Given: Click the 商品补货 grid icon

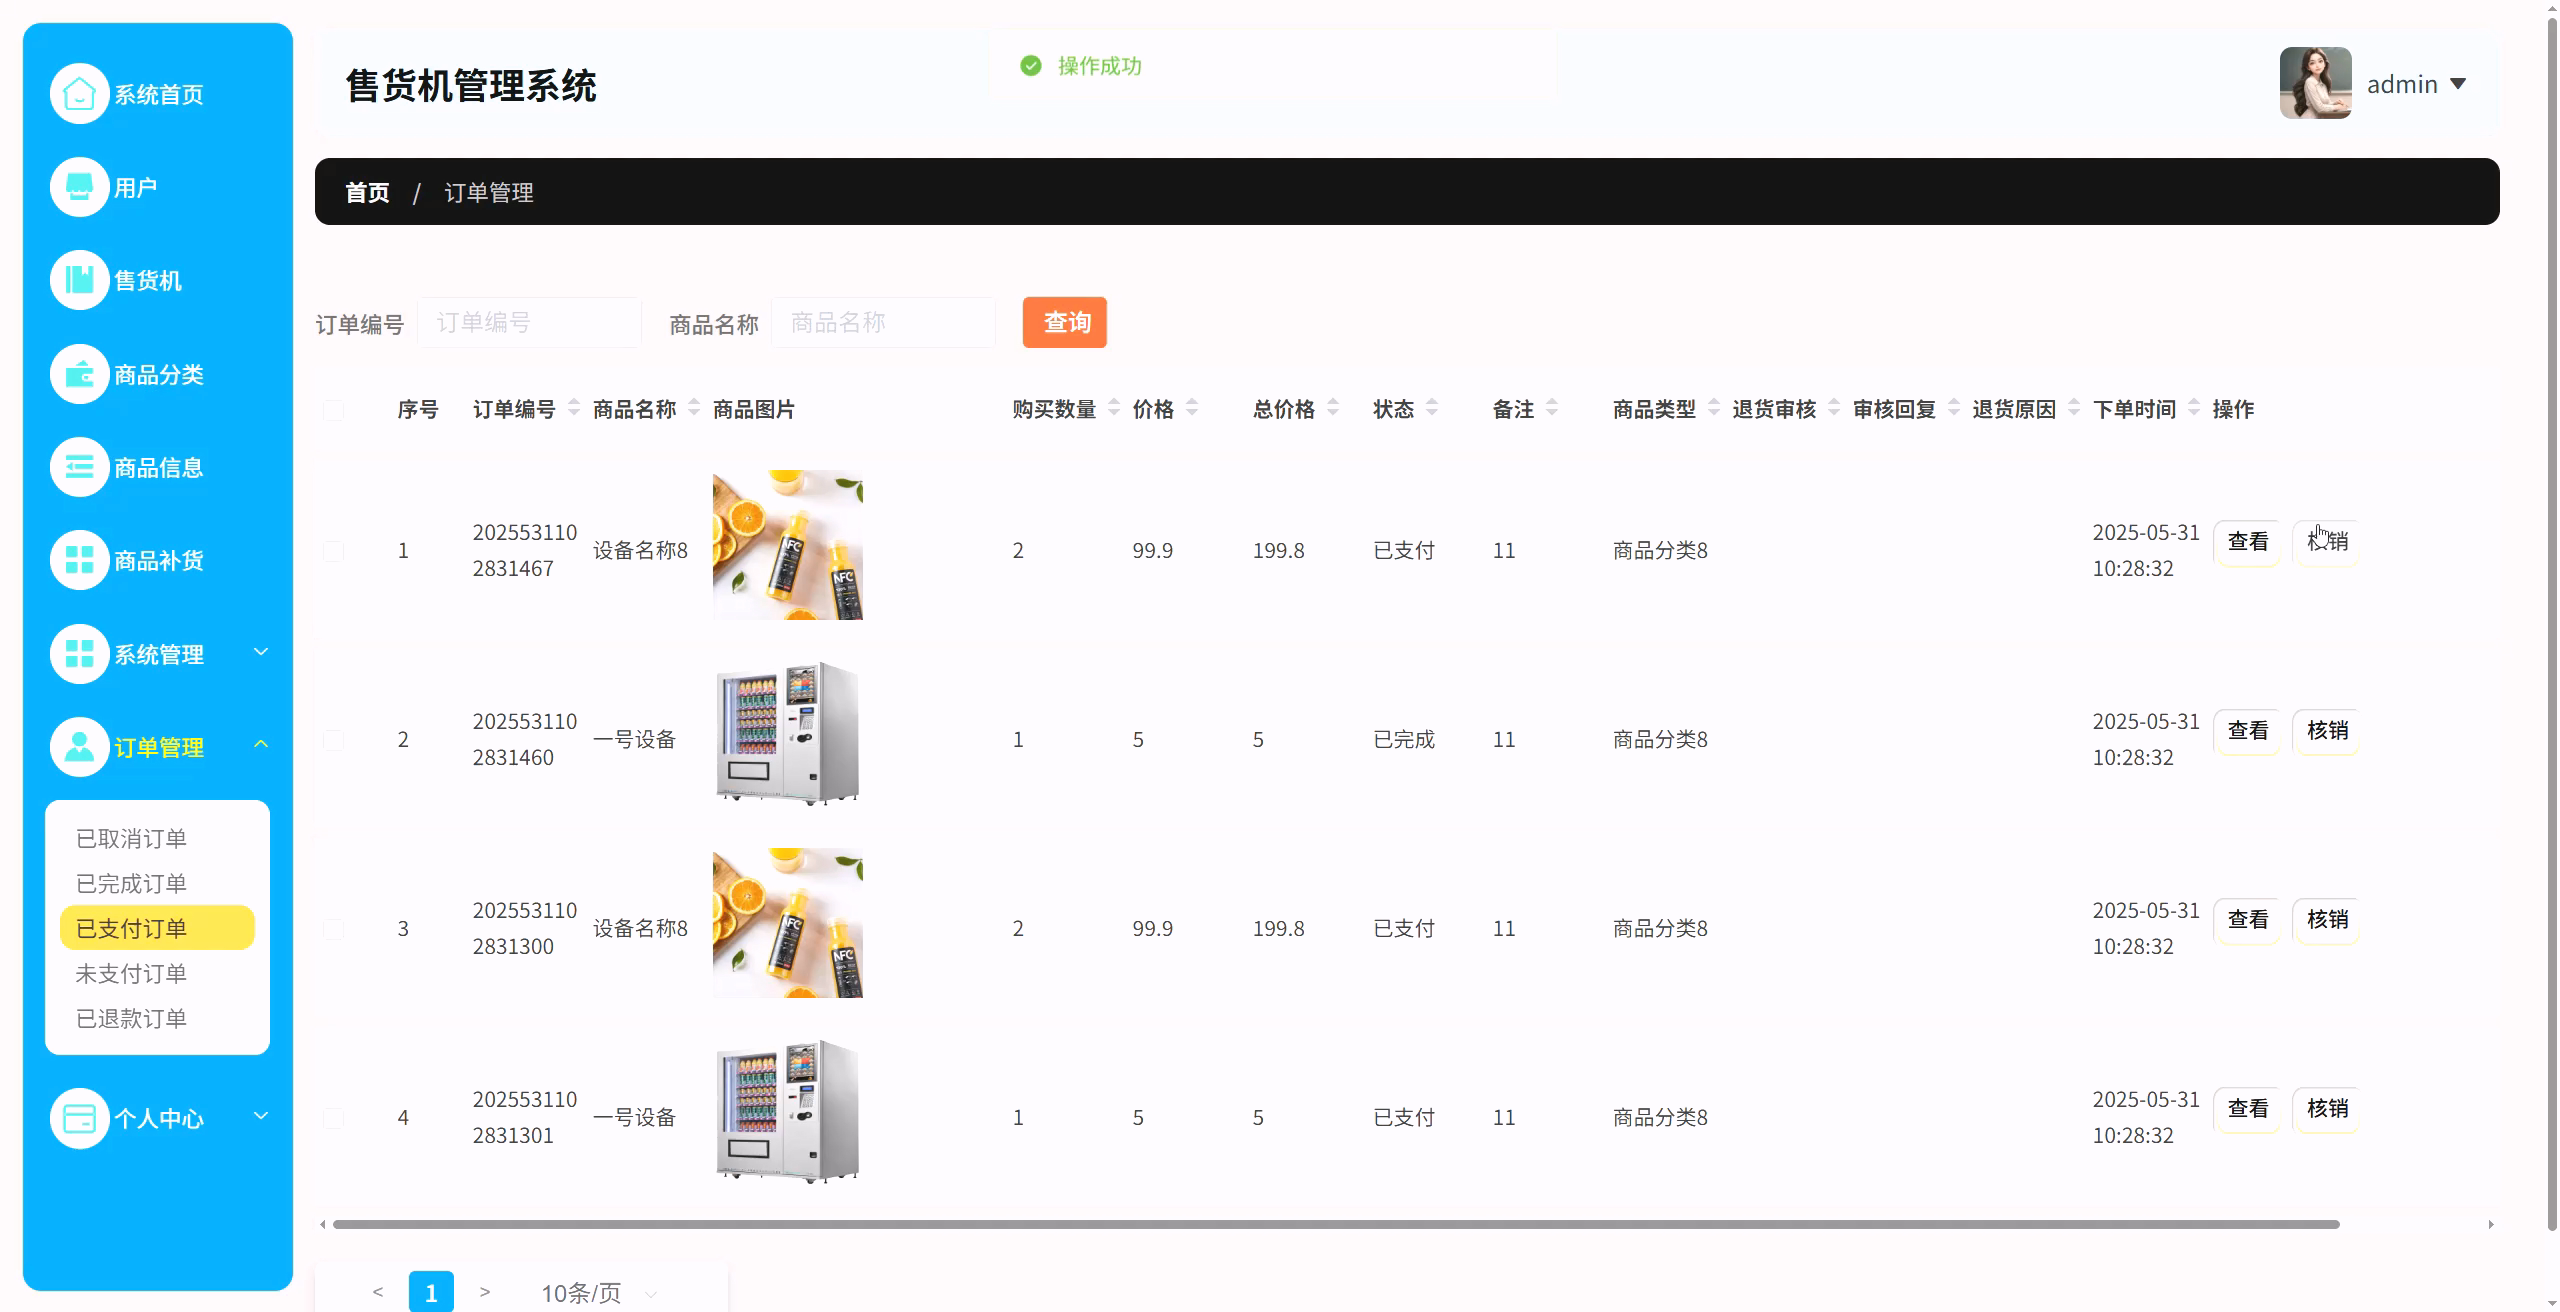Looking at the screenshot, I should 79,560.
